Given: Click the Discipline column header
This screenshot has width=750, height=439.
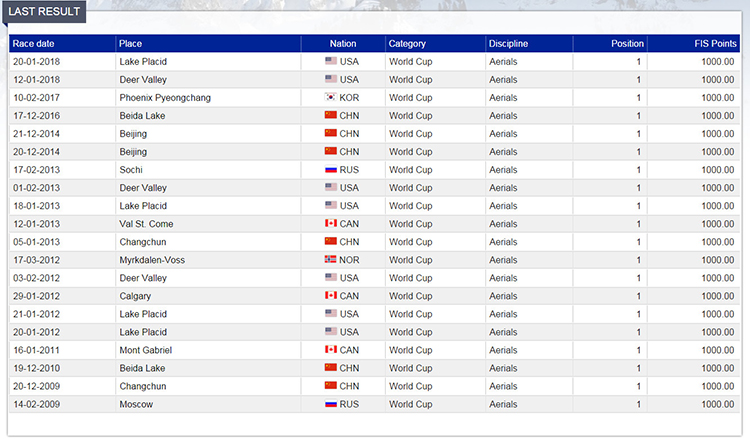Looking at the screenshot, I should tap(508, 44).
